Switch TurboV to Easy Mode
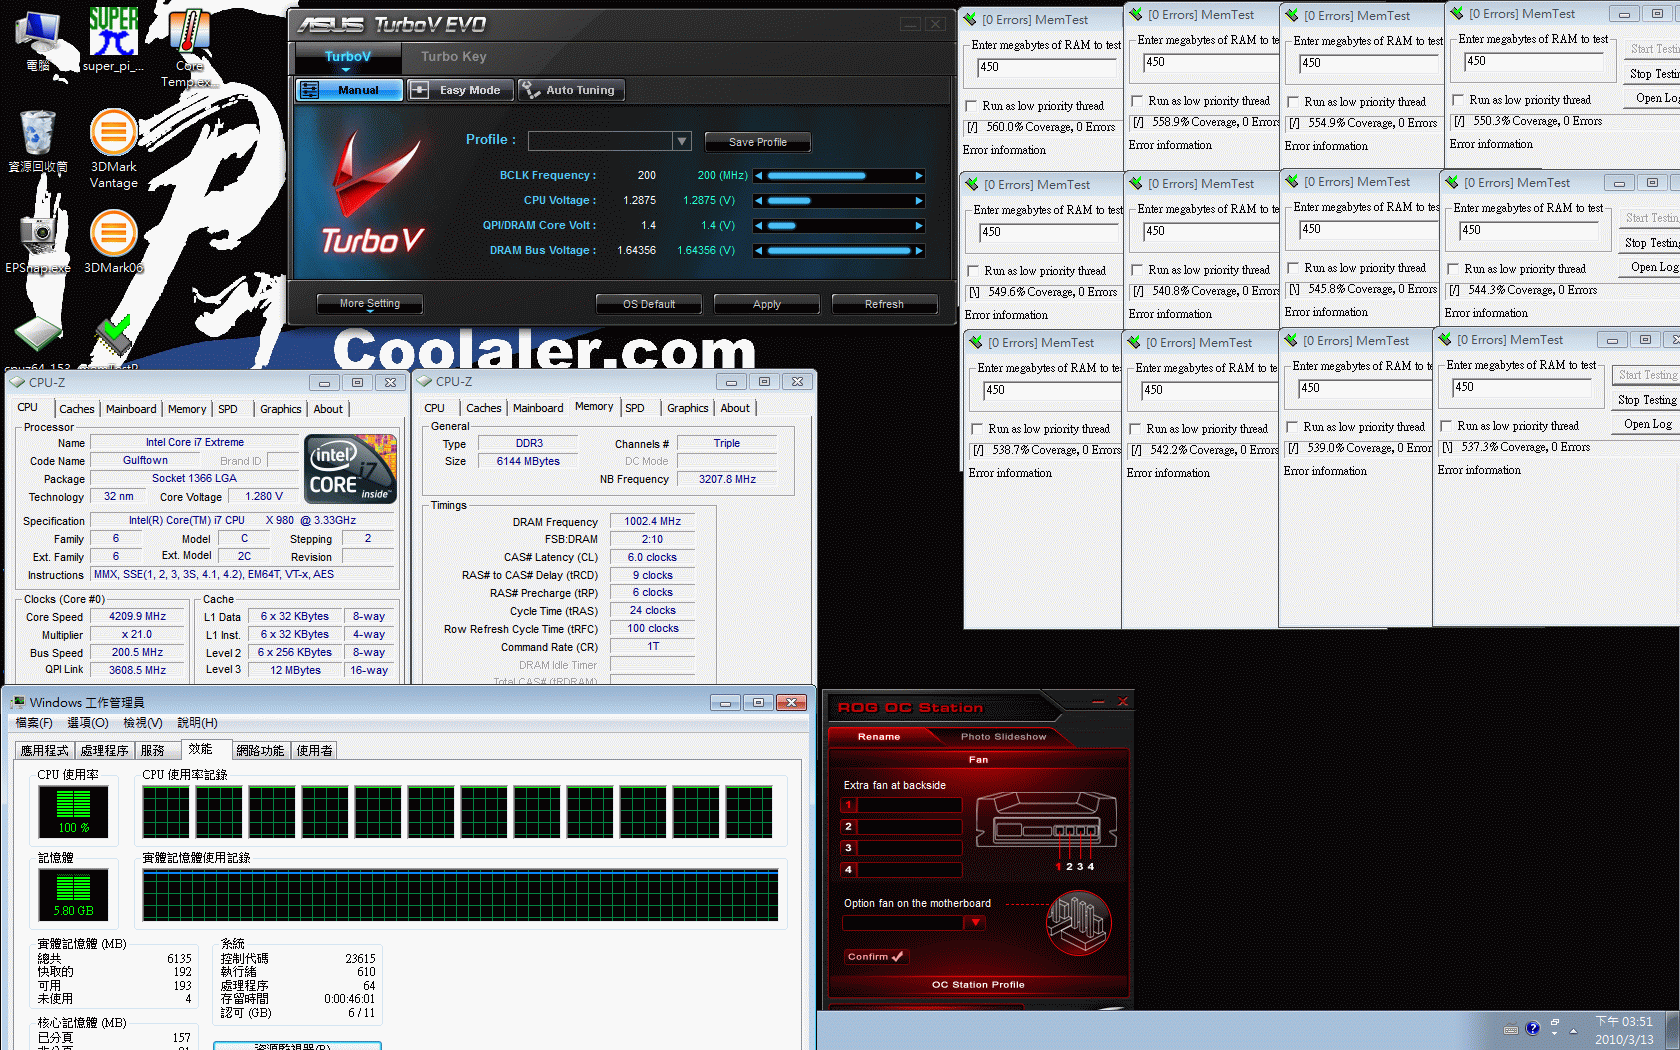 point(460,90)
